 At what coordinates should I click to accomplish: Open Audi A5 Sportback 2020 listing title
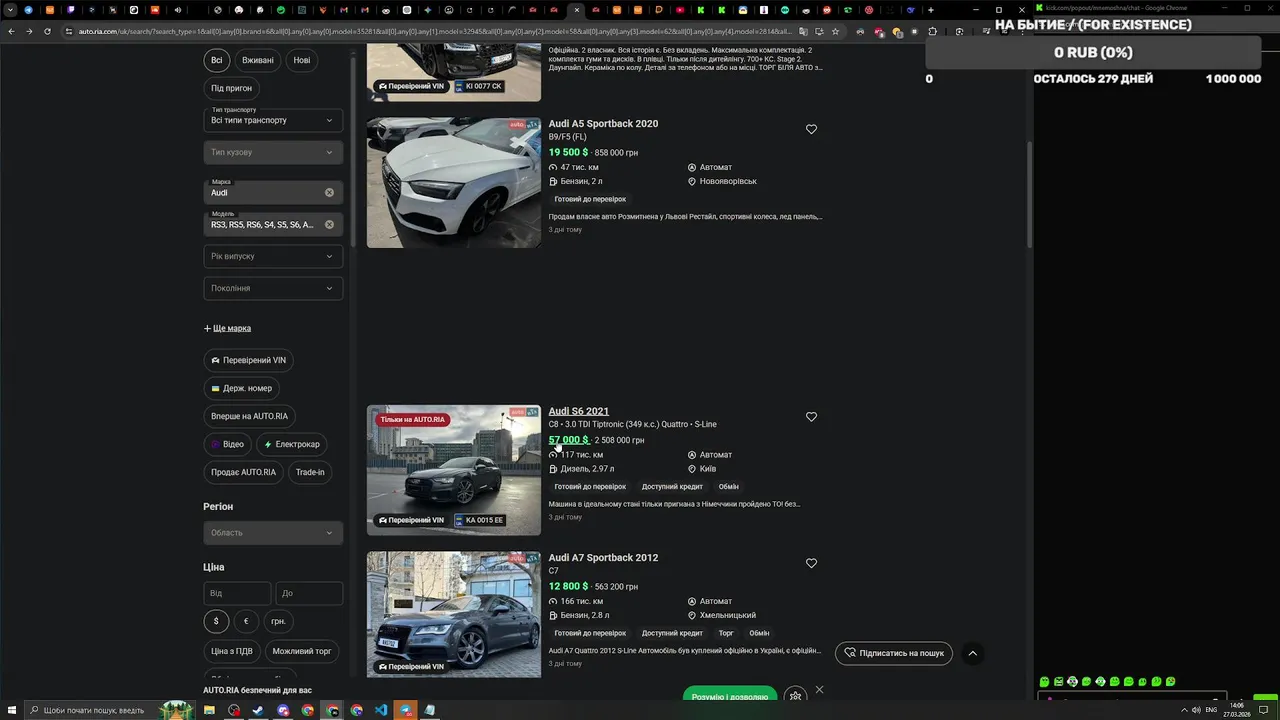click(x=603, y=124)
